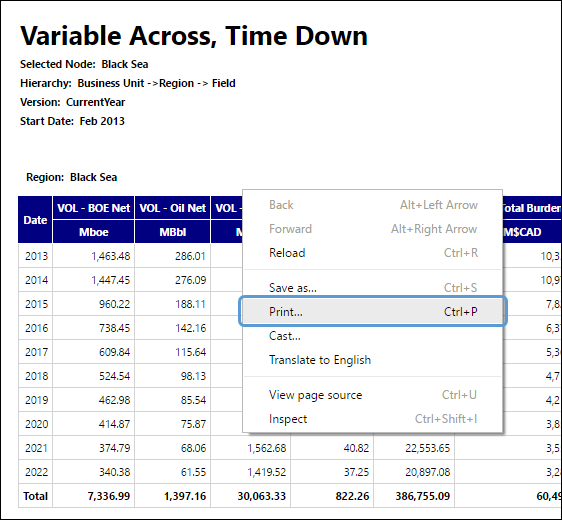Click the Total row label

click(35, 496)
